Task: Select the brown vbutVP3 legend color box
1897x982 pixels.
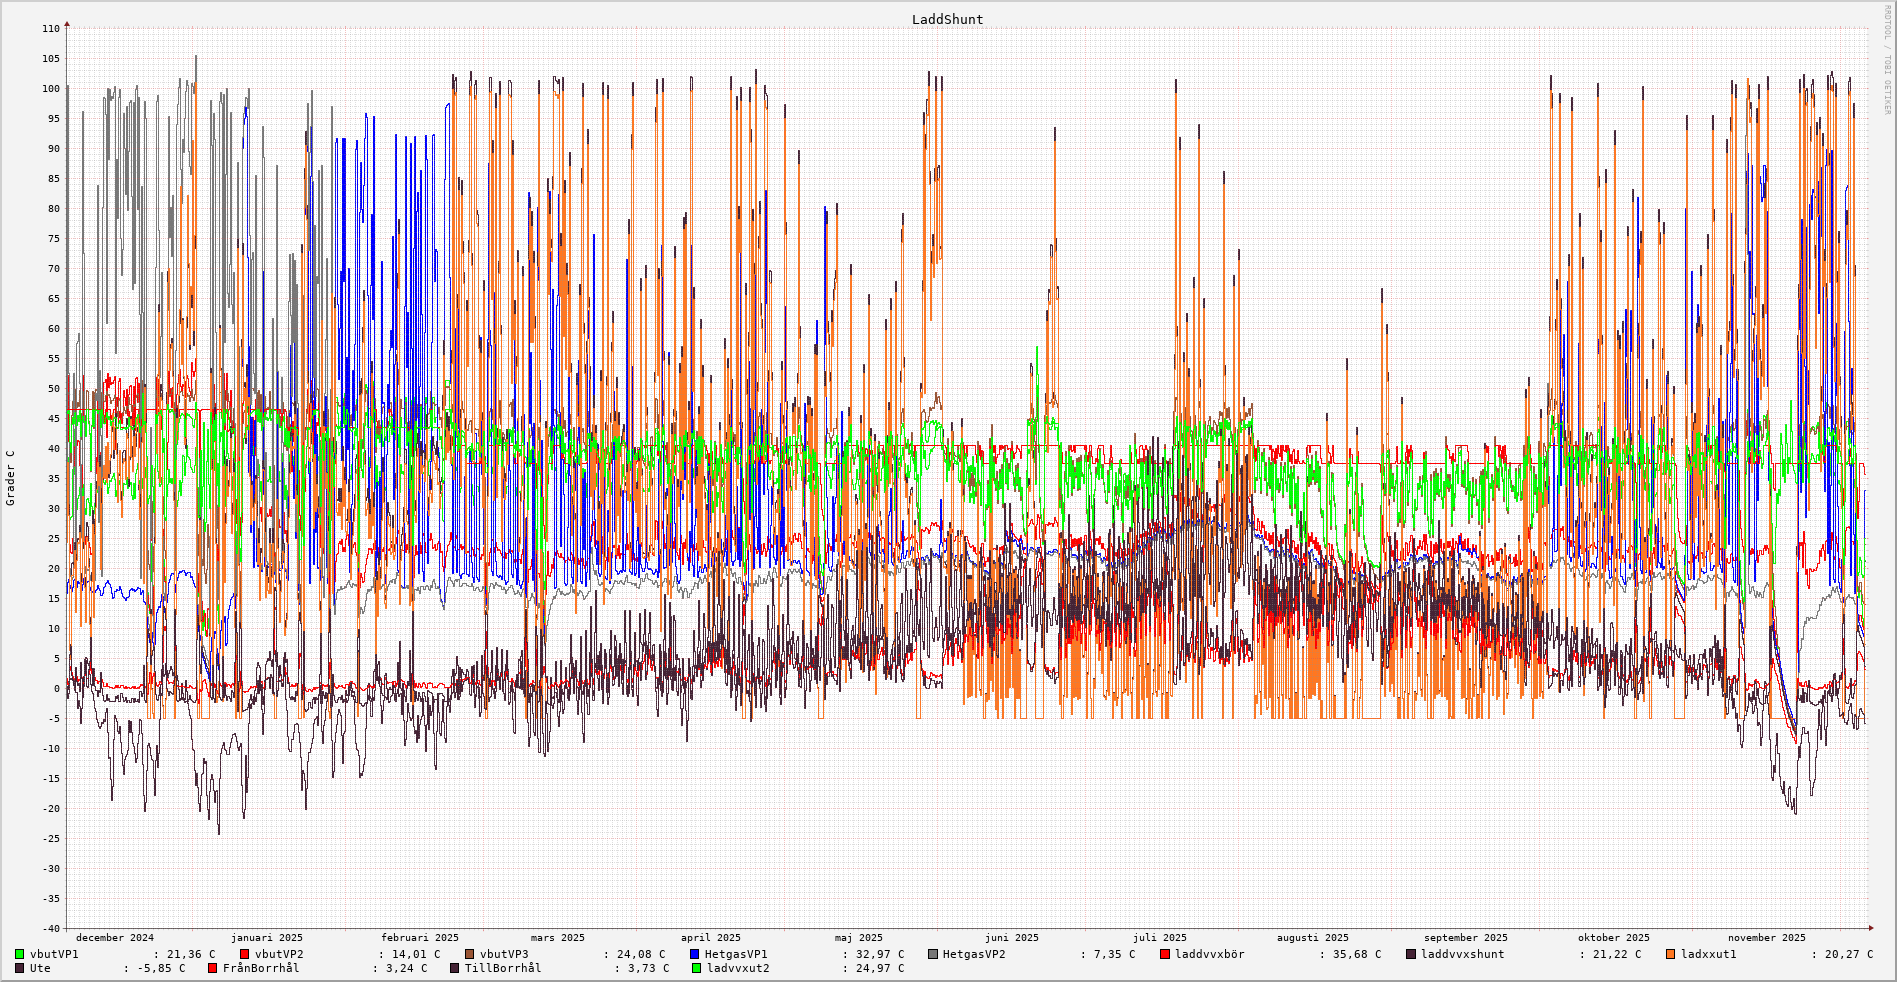Action: pyautogui.click(x=470, y=954)
